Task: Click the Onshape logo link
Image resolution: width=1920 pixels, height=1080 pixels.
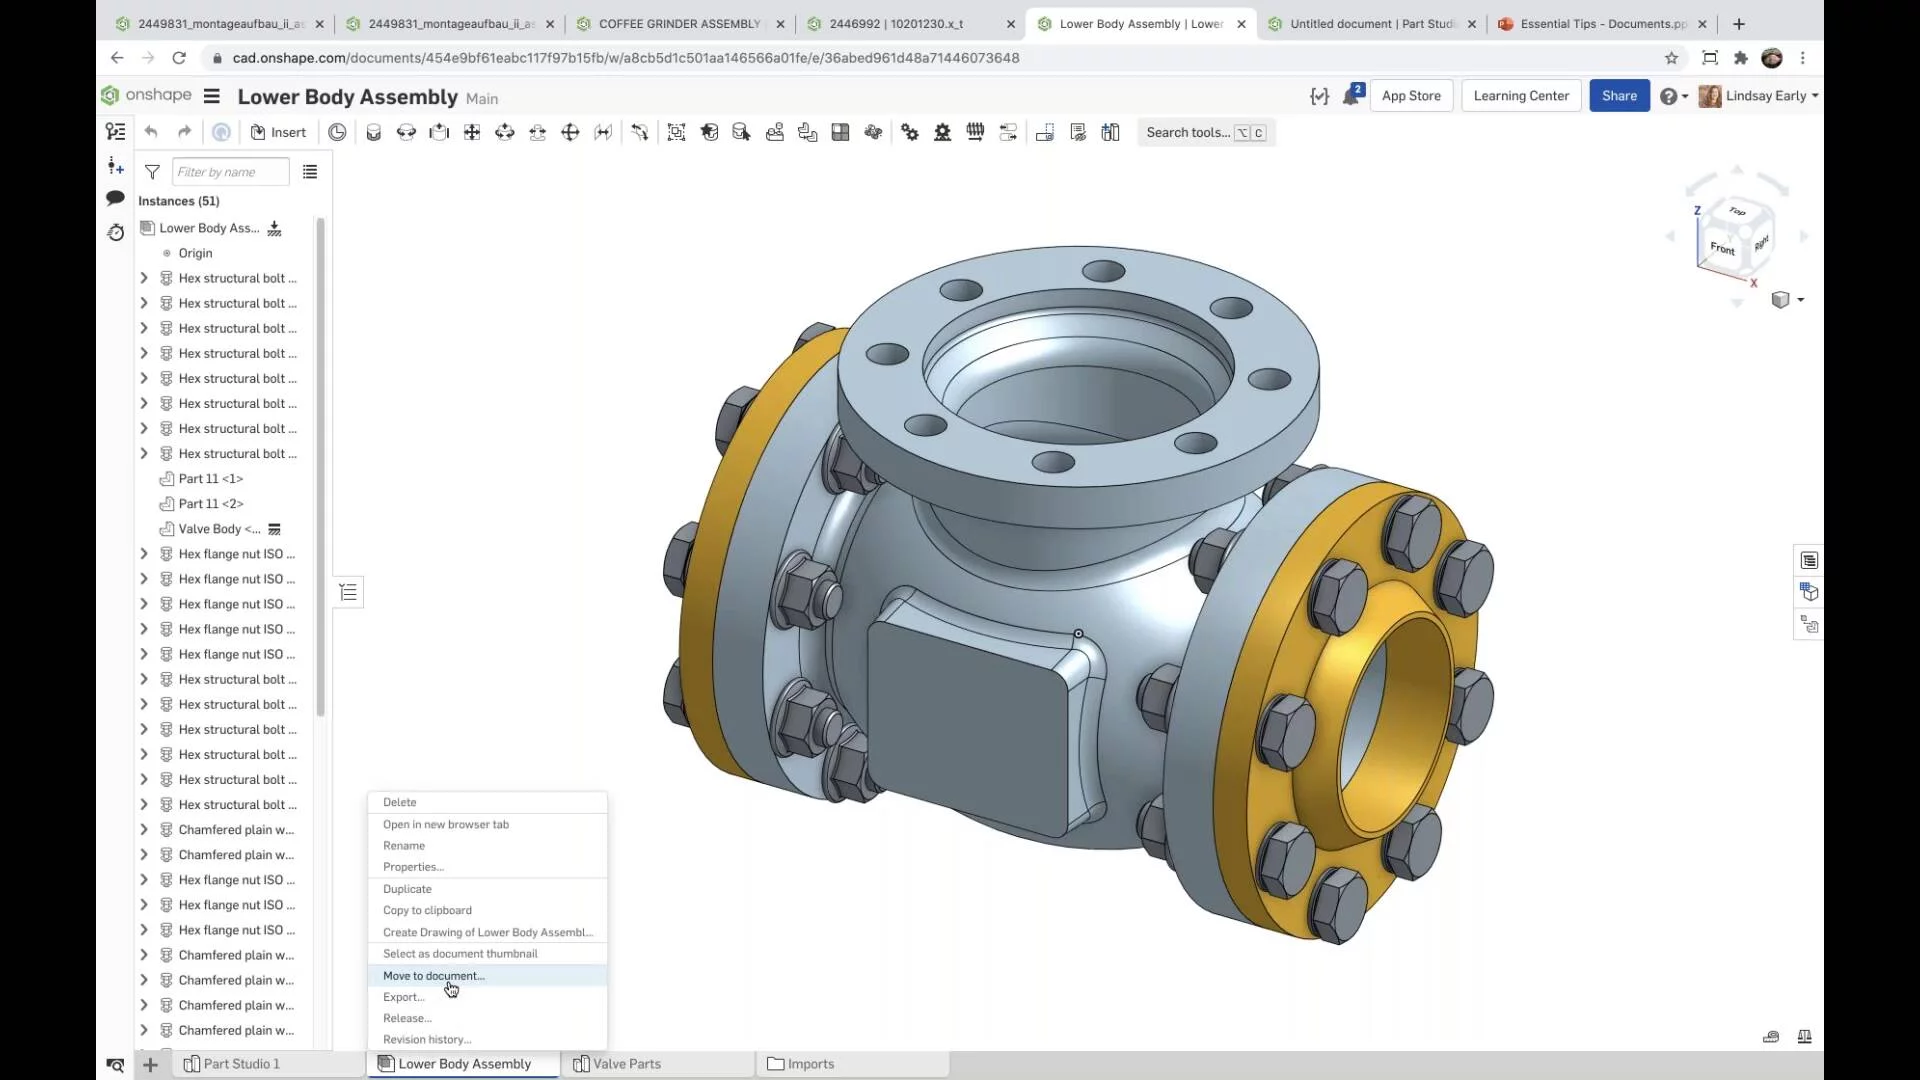Action: [x=146, y=95]
